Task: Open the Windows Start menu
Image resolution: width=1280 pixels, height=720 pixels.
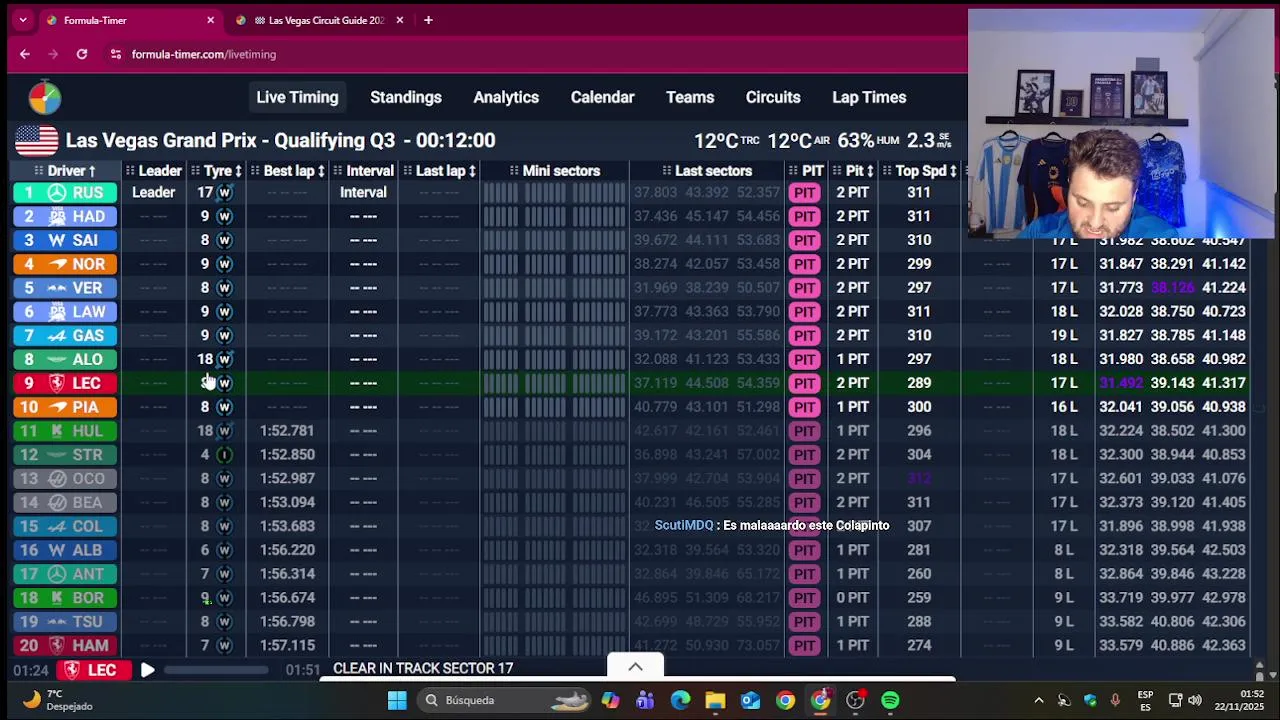Action: pos(397,700)
